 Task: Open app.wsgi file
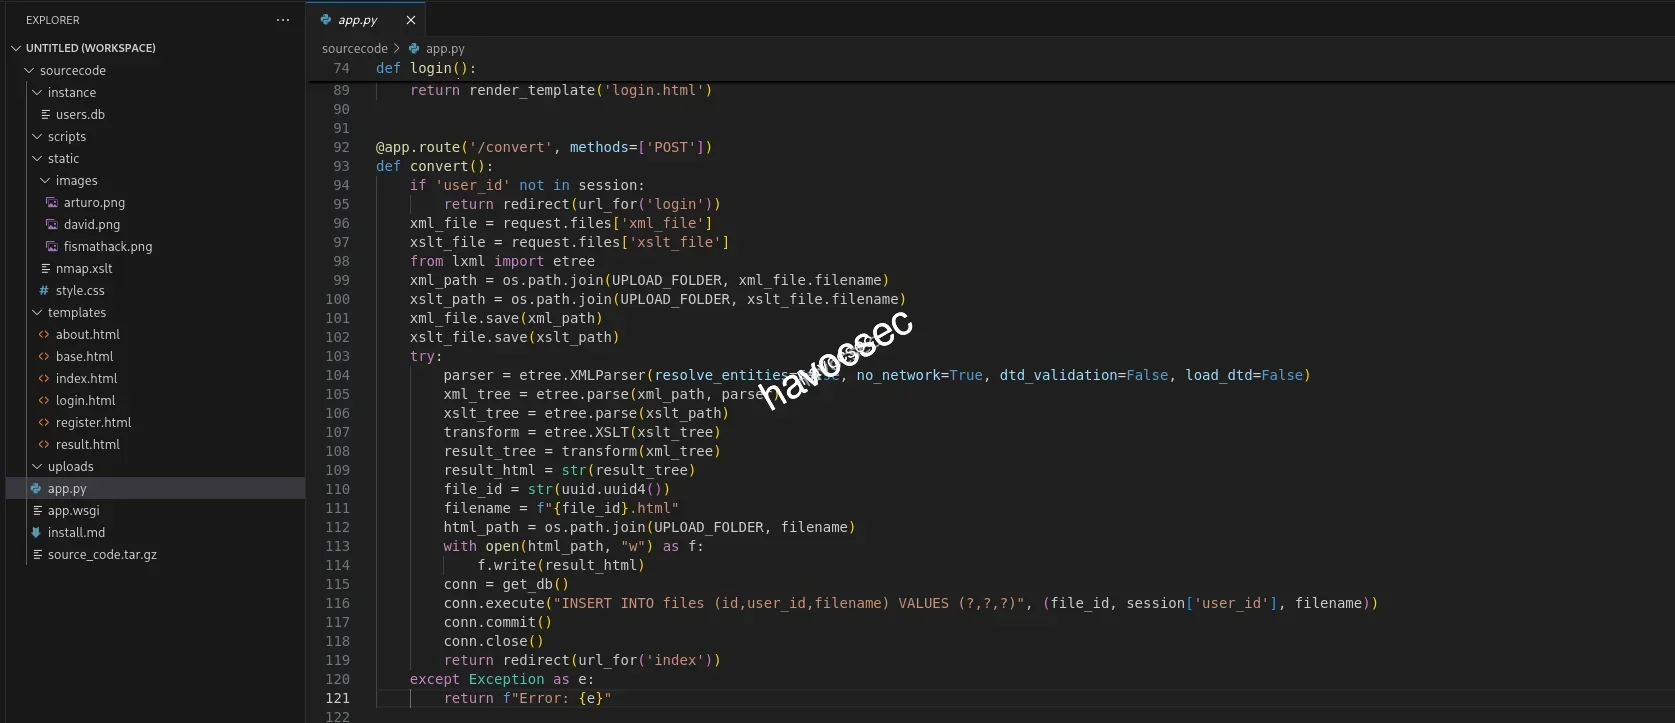[74, 511]
